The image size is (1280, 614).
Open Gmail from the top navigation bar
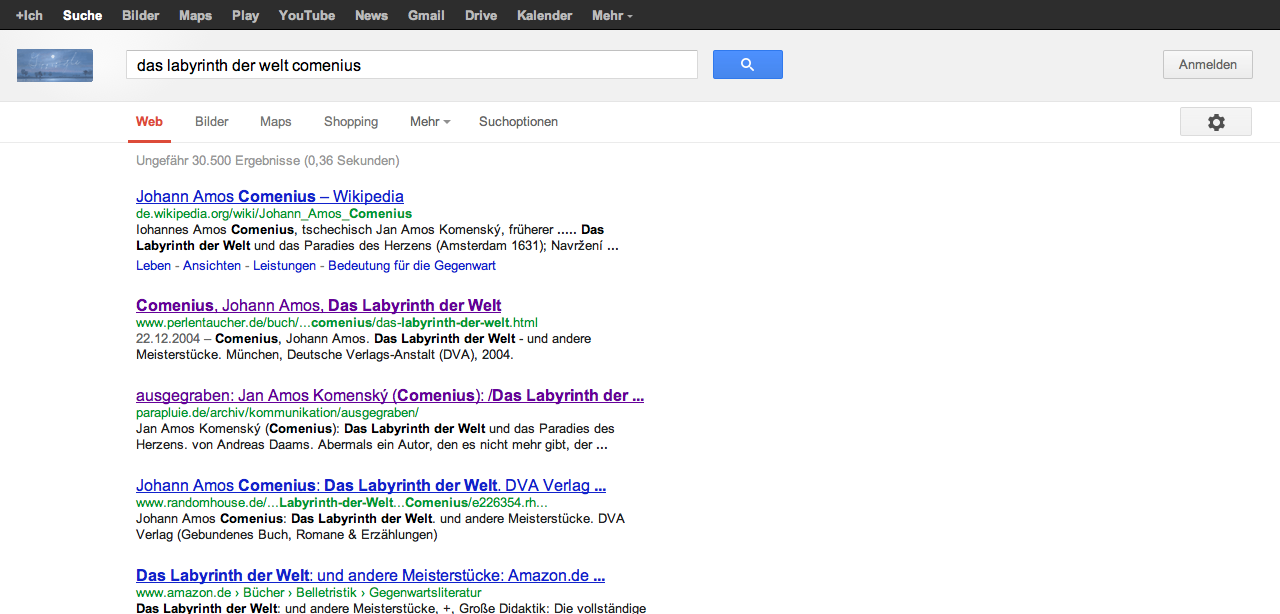coord(426,15)
